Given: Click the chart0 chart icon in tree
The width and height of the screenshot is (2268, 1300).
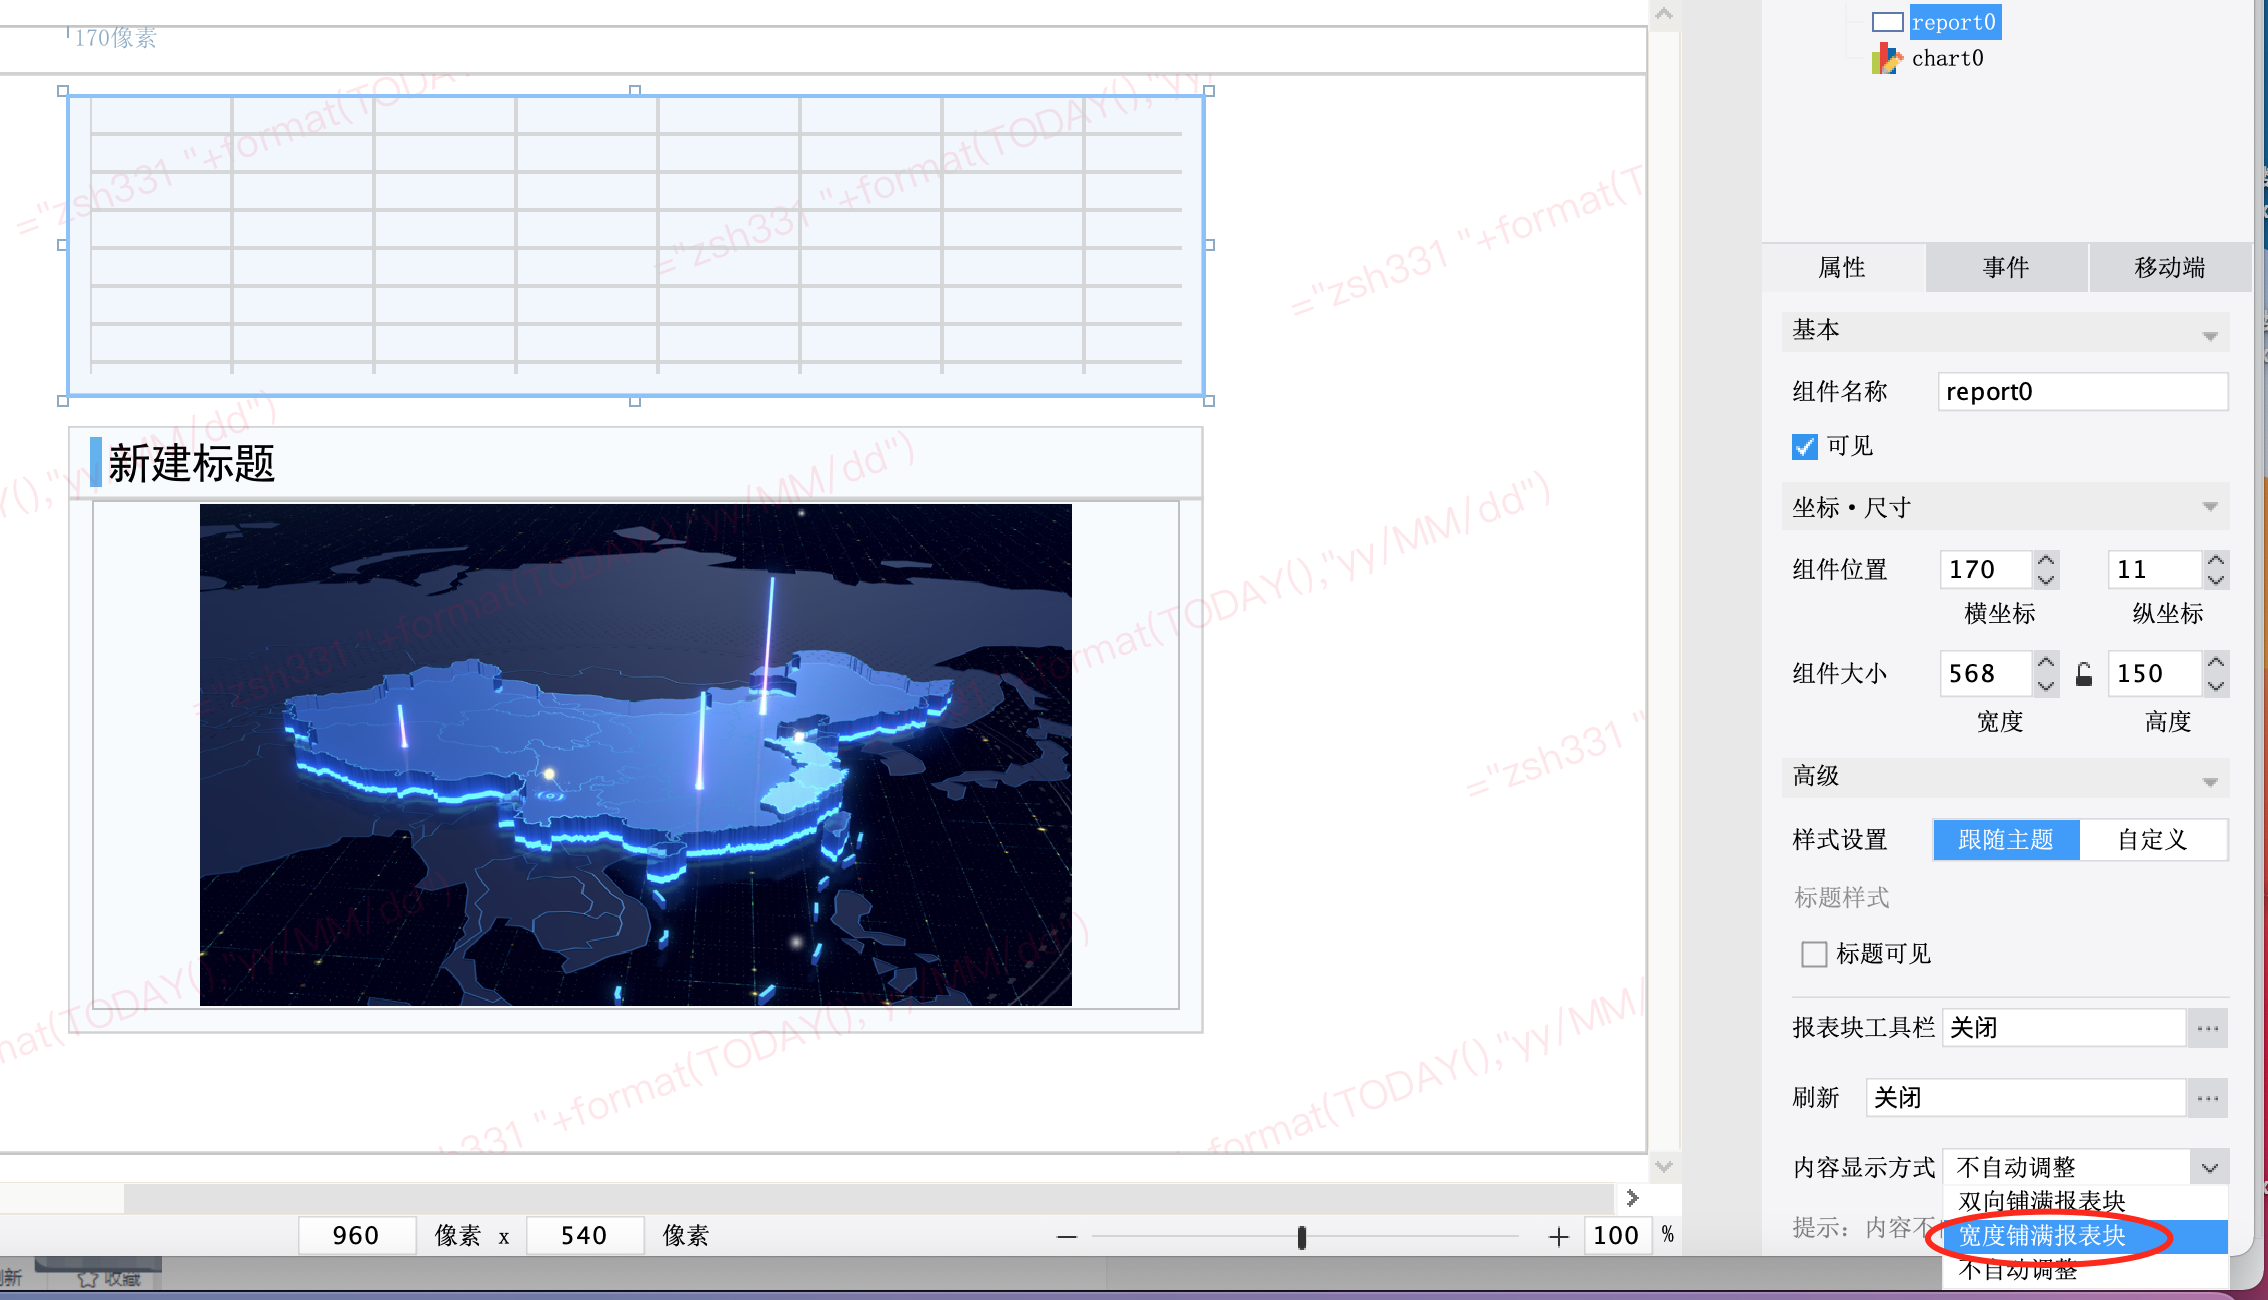Looking at the screenshot, I should coord(1886,59).
